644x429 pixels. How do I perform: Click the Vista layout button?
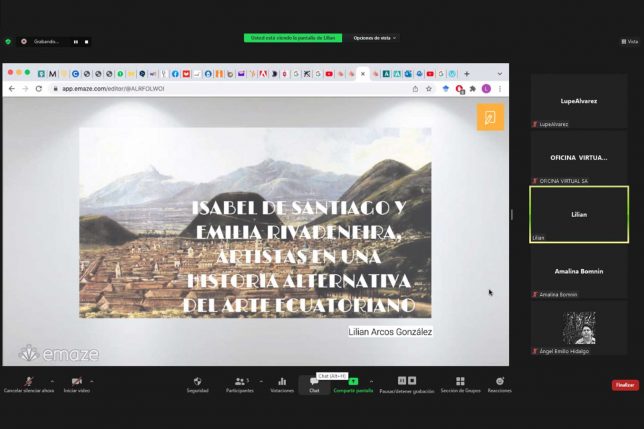click(x=629, y=42)
